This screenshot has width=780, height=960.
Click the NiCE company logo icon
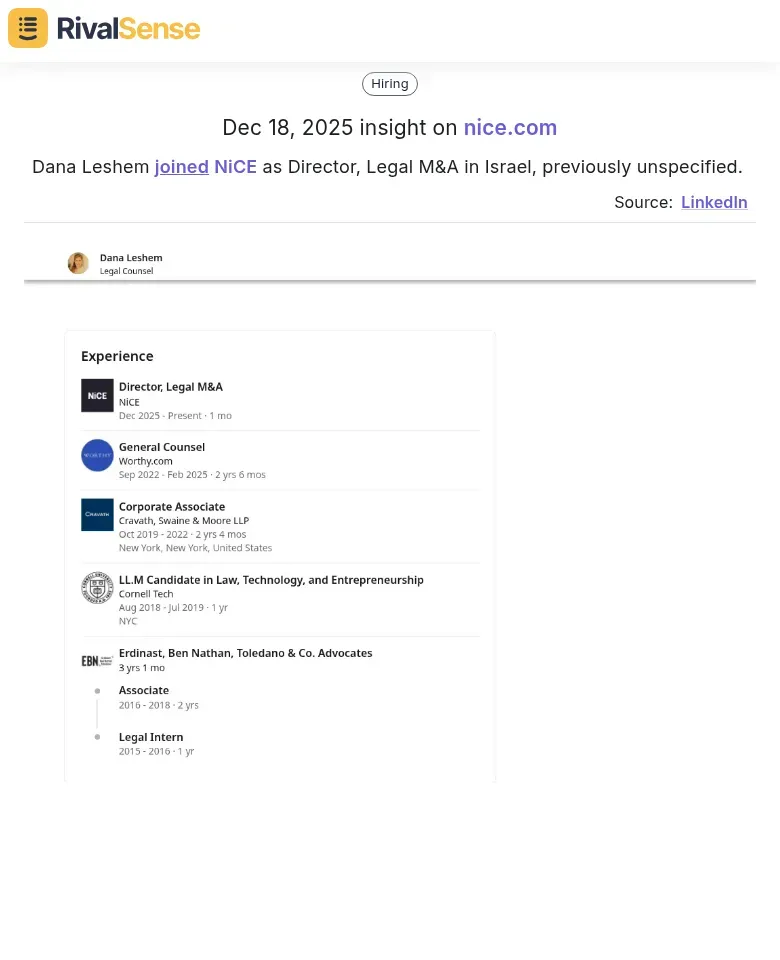pos(97,396)
